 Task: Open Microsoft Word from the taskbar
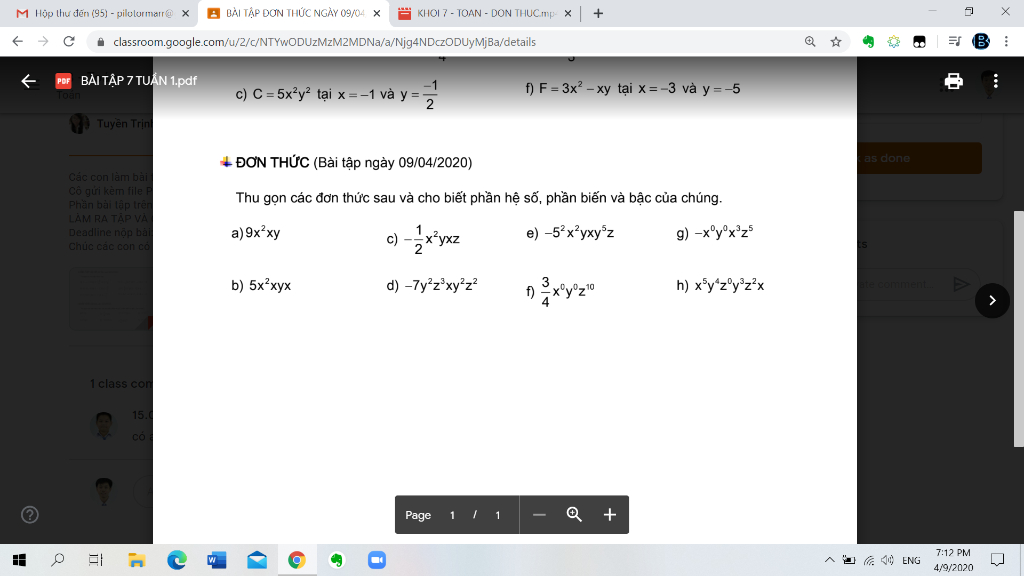coord(216,560)
